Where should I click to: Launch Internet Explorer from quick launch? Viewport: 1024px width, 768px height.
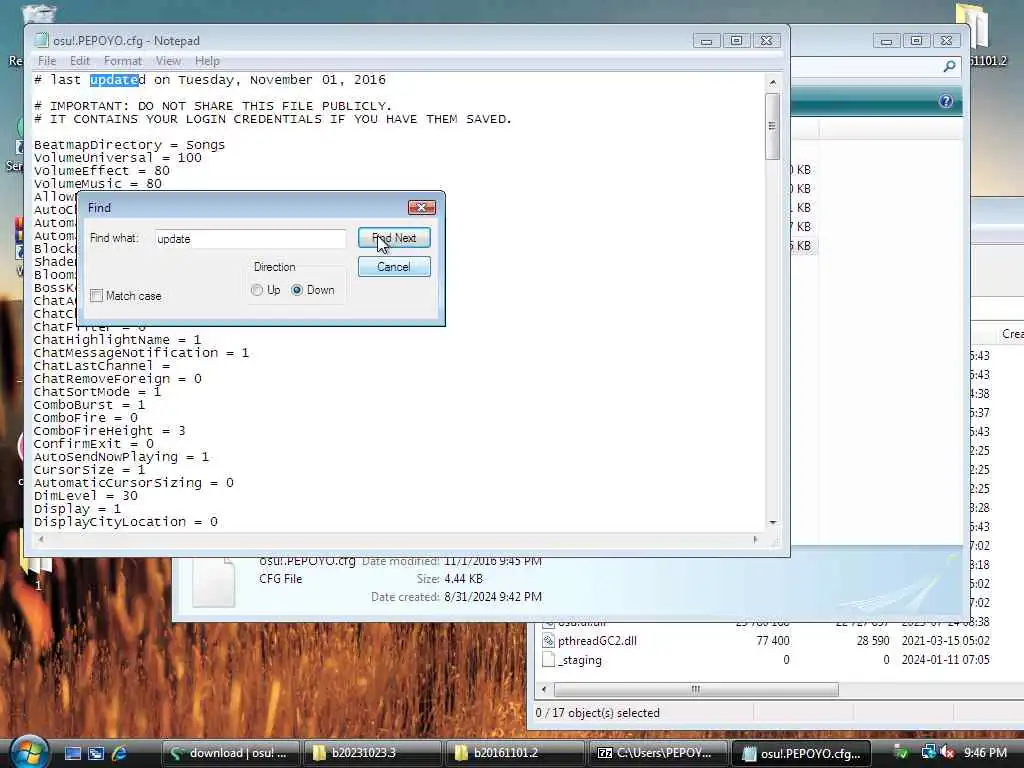(120, 753)
